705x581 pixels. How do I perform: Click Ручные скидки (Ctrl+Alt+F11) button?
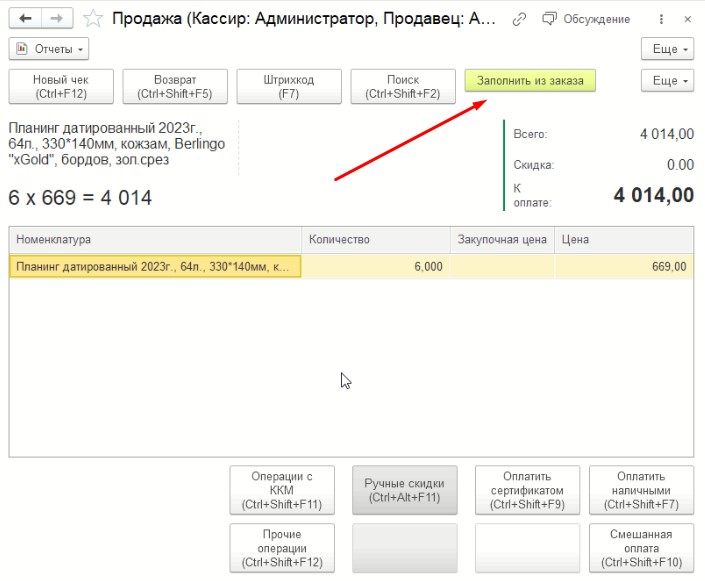(x=405, y=490)
